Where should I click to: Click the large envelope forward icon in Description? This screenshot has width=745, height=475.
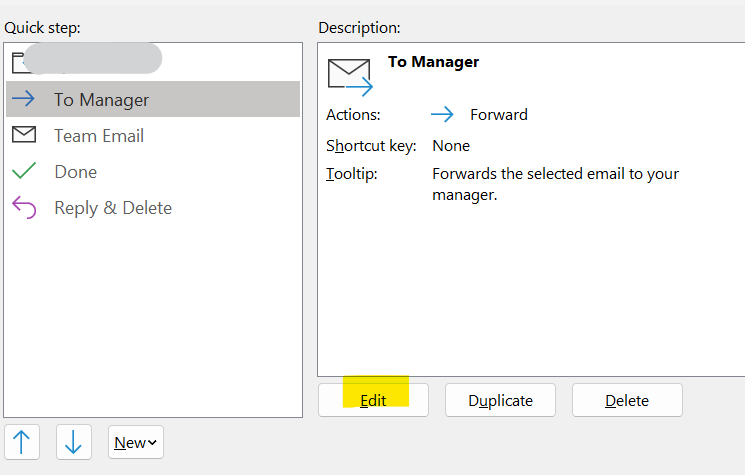349,76
